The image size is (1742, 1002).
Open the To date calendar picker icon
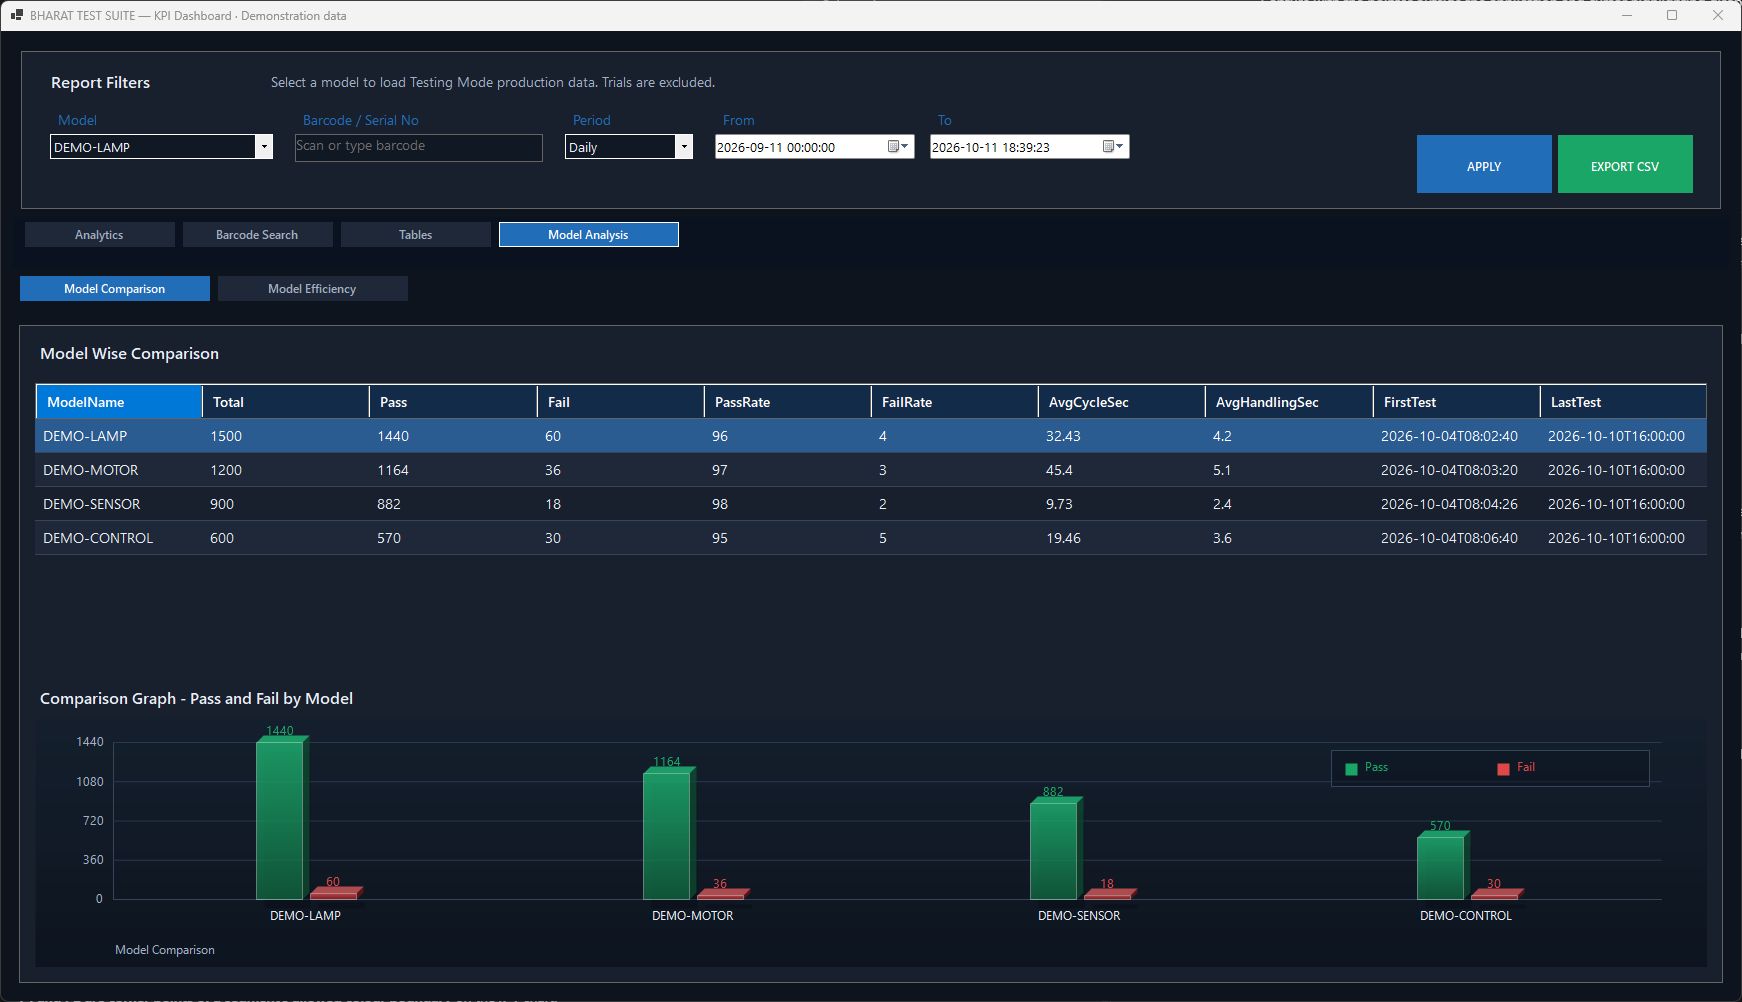[1113, 147]
